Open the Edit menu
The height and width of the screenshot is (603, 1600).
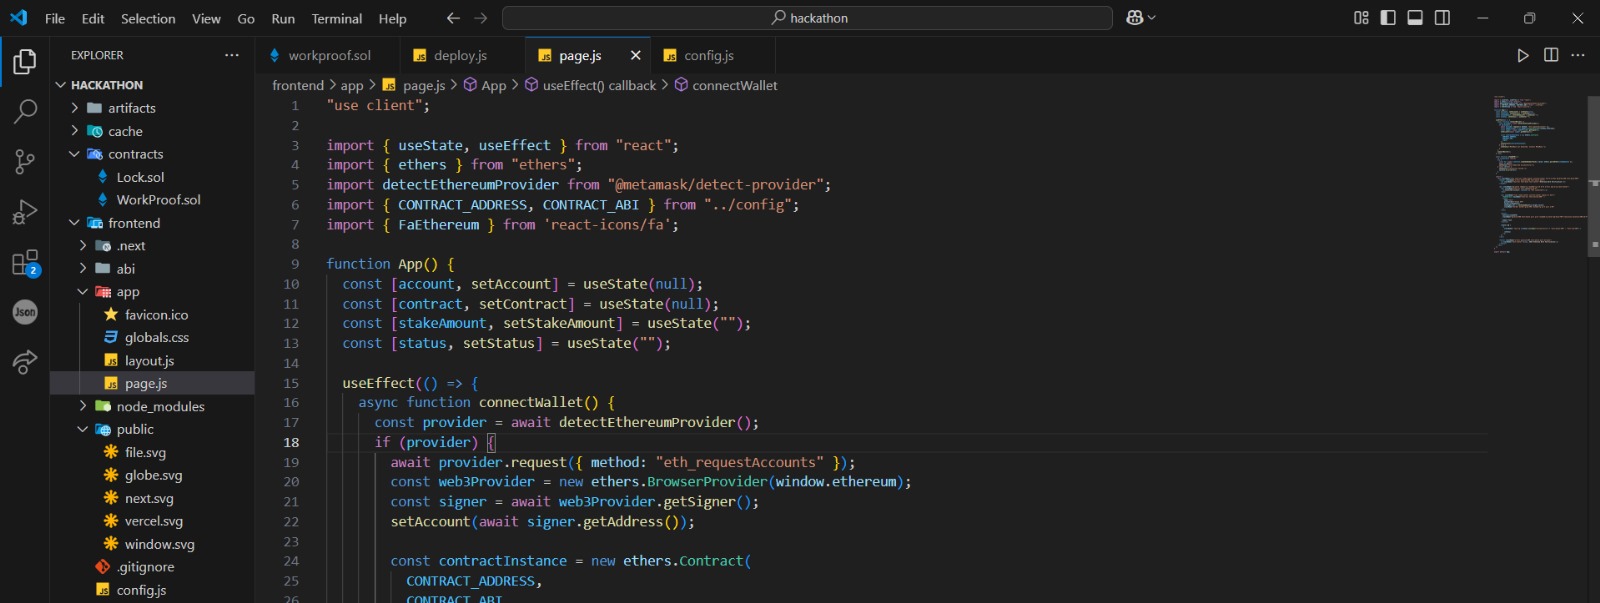pos(93,18)
